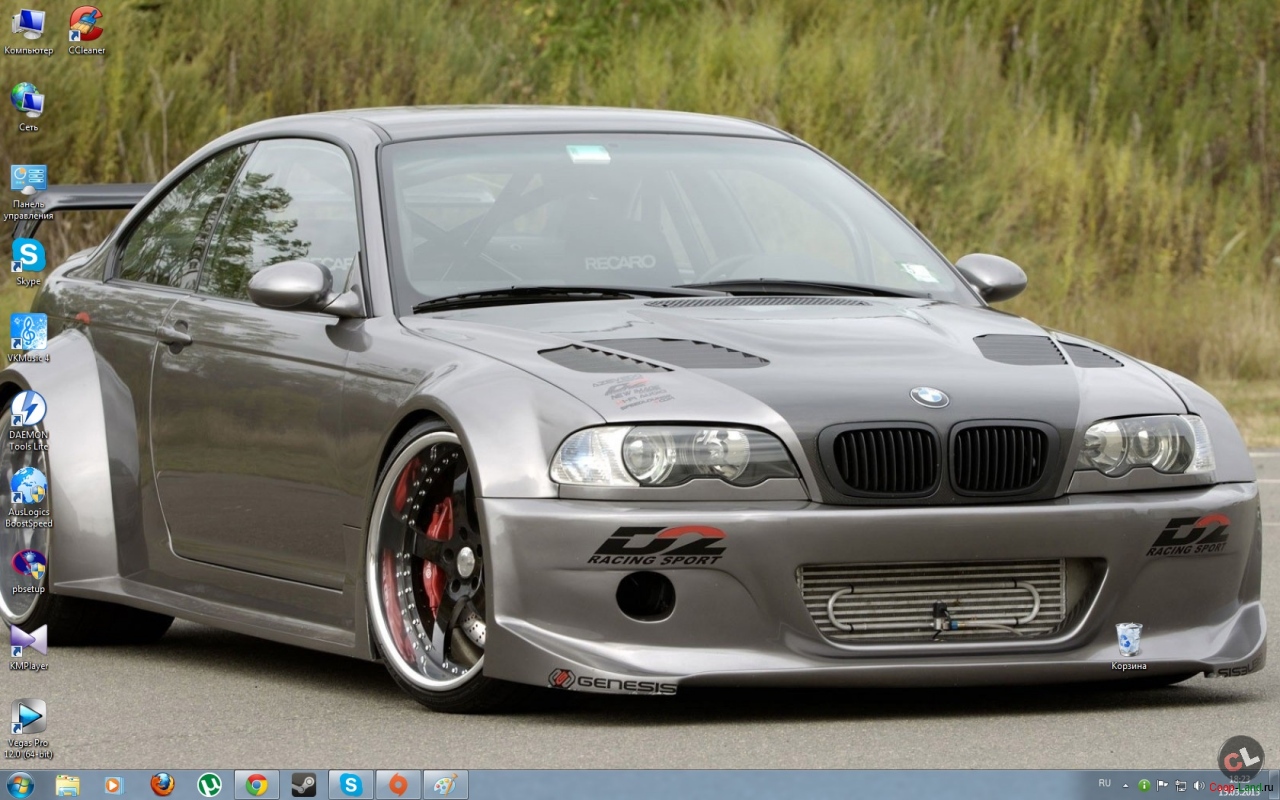
Task: Open the volume speaker tray icon
Action: tap(1197, 785)
